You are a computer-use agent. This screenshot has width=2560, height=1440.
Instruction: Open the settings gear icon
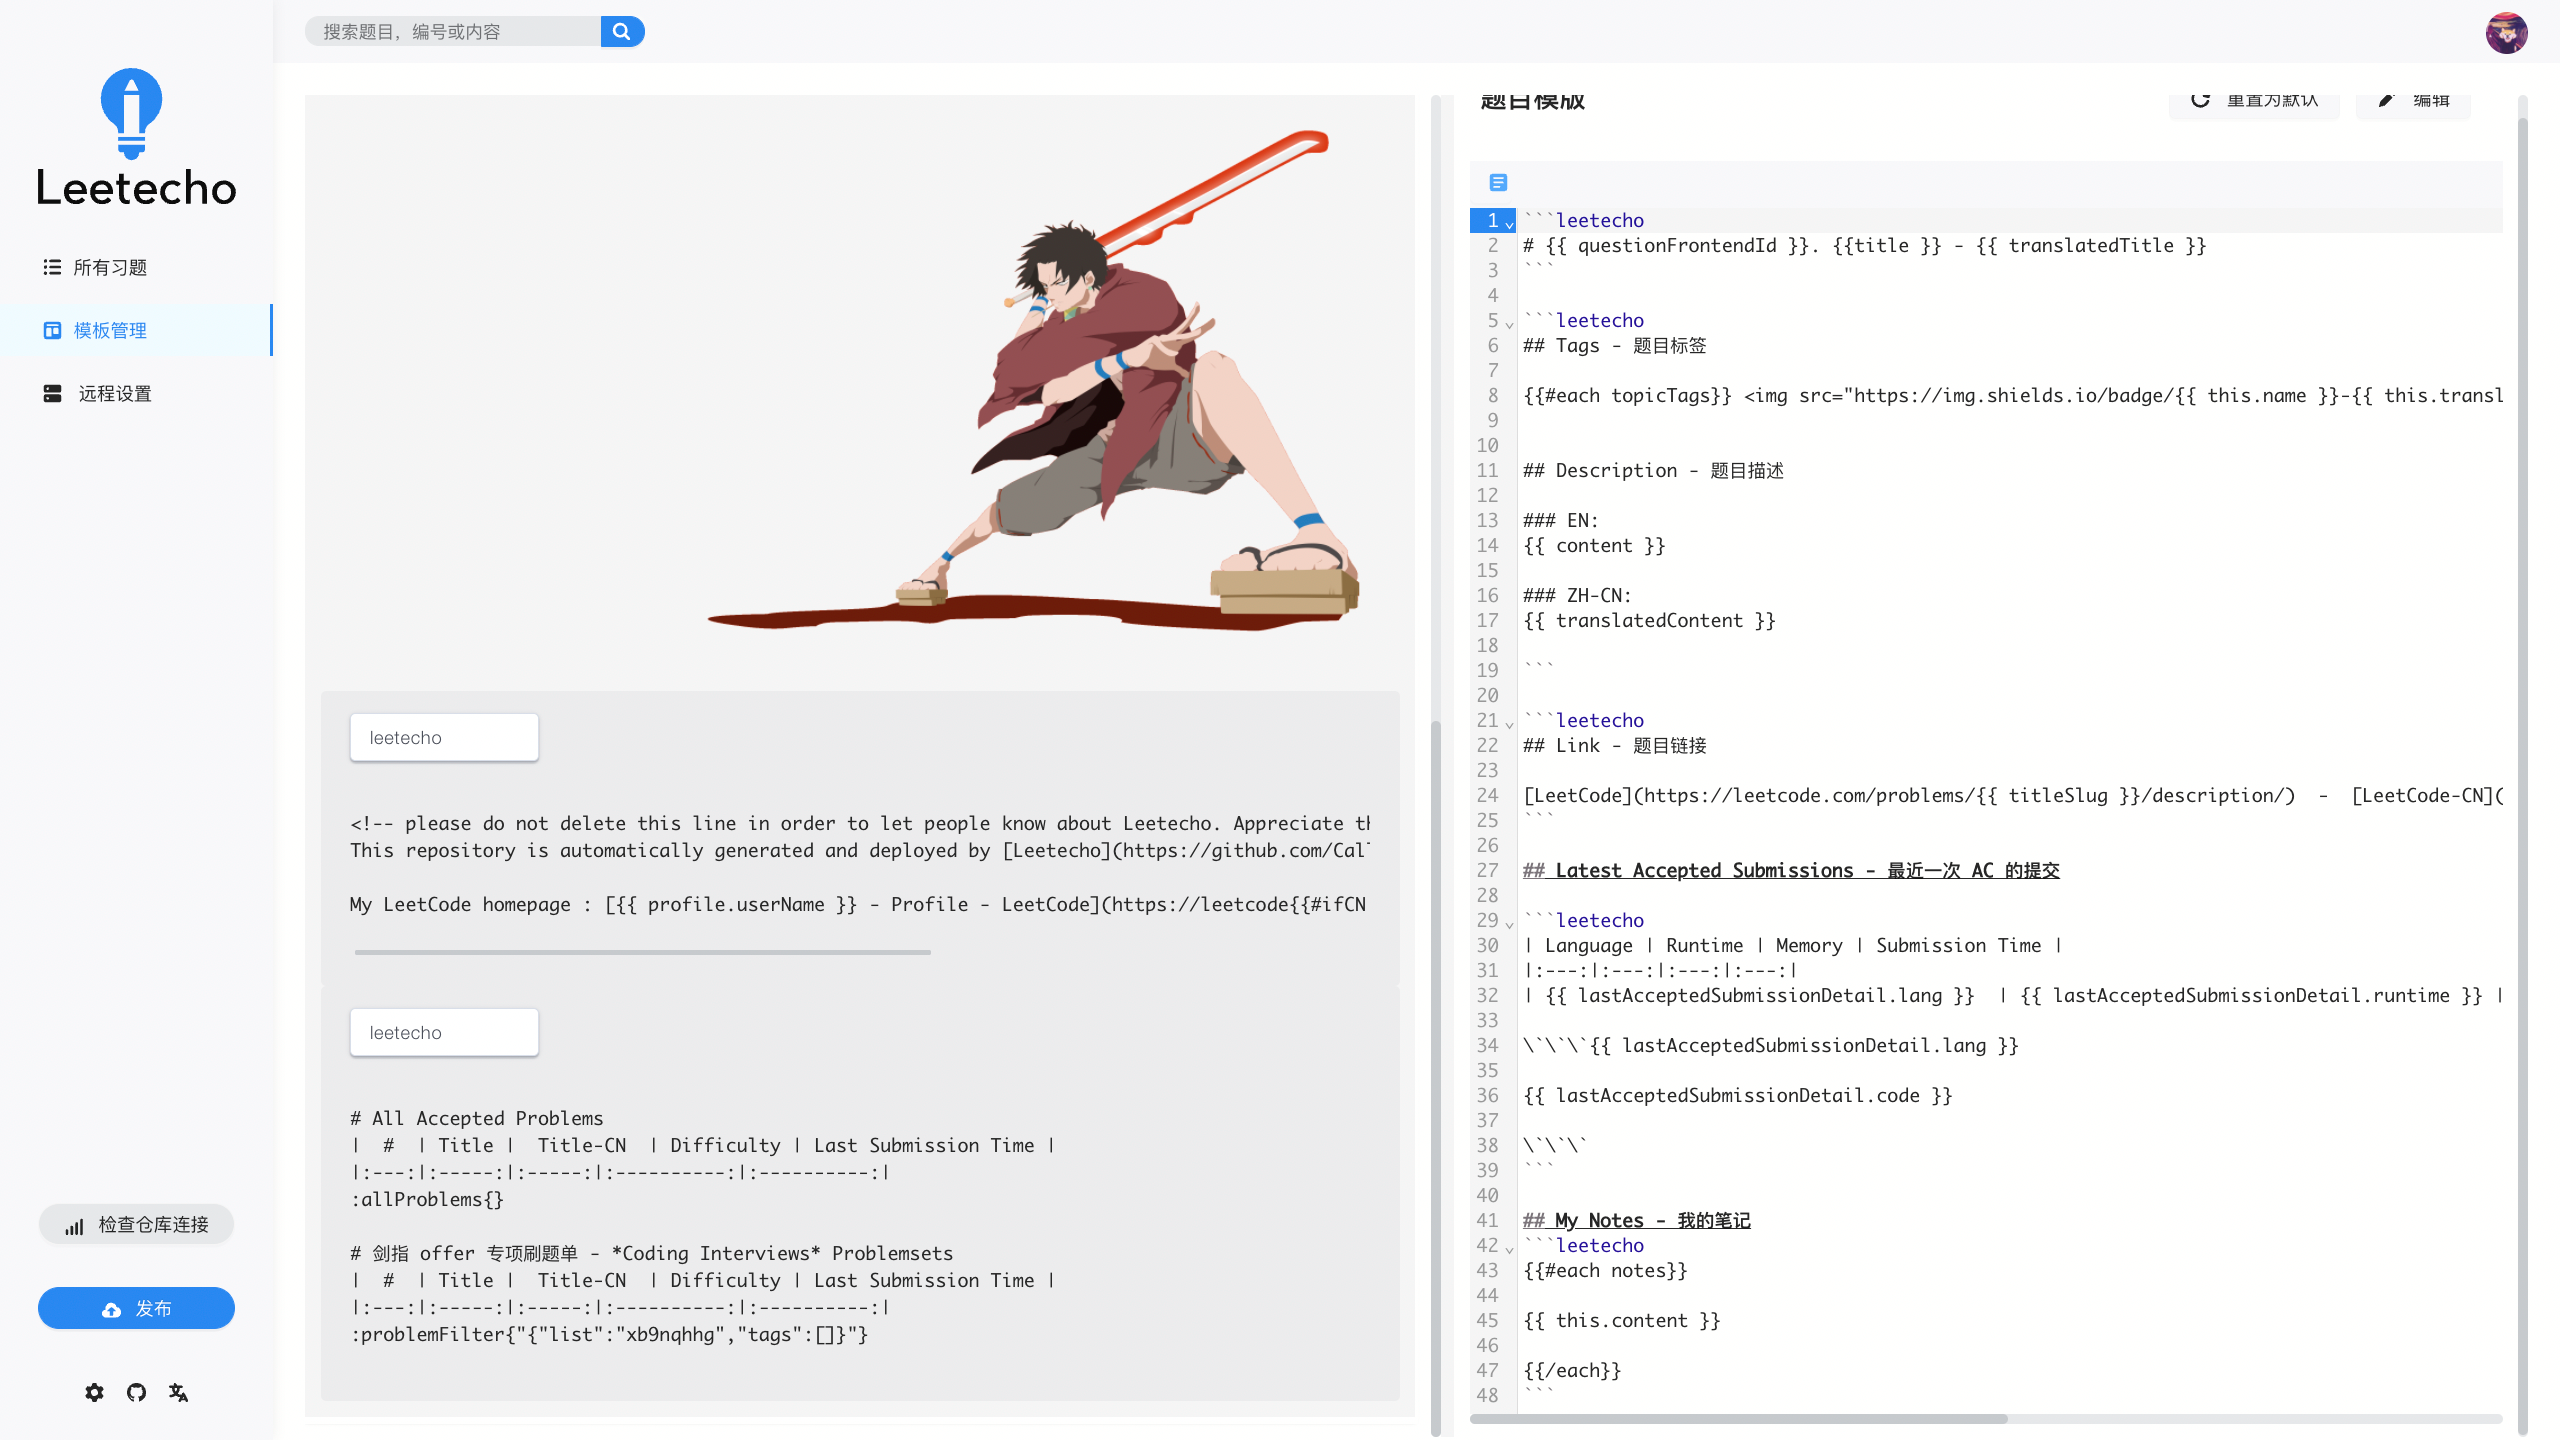pyautogui.click(x=94, y=1392)
